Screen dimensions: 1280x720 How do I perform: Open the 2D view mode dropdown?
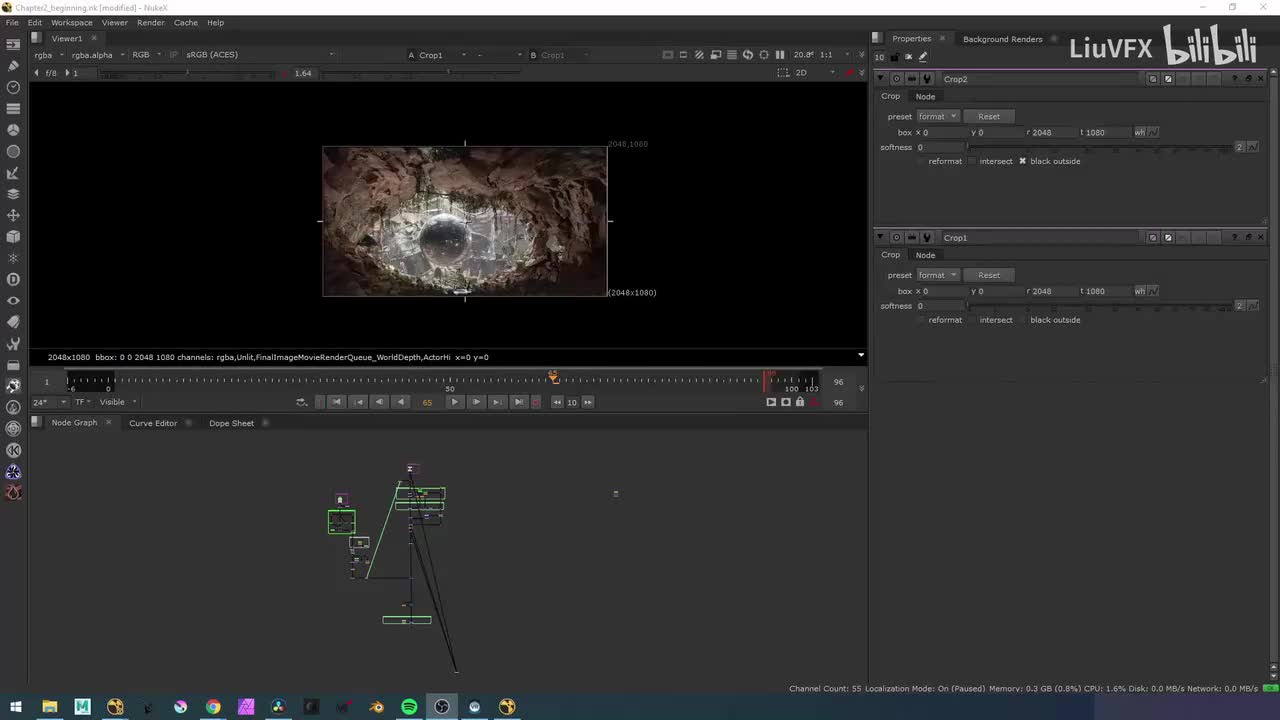pyautogui.click(x=817, y=73)
